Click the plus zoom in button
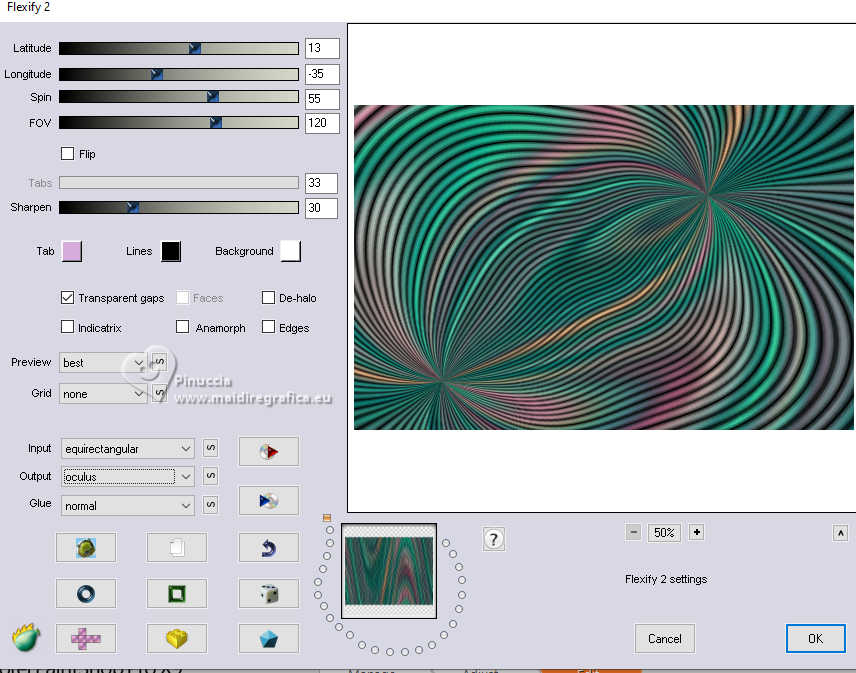Screen dimensions: 856x673 click(697, 532)
